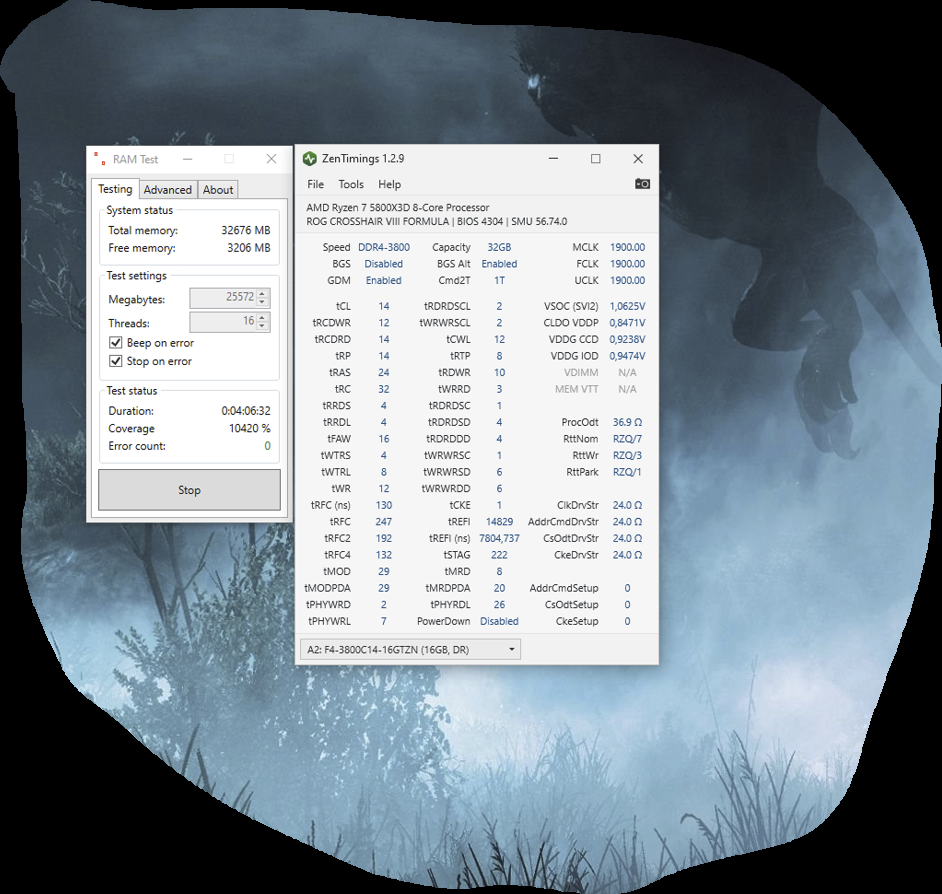Image resolution: width=942 pixels, height=894 pixels.
Task: Click the VSOC (SVI2) 1,0625V value
Action: pos(627,306)
